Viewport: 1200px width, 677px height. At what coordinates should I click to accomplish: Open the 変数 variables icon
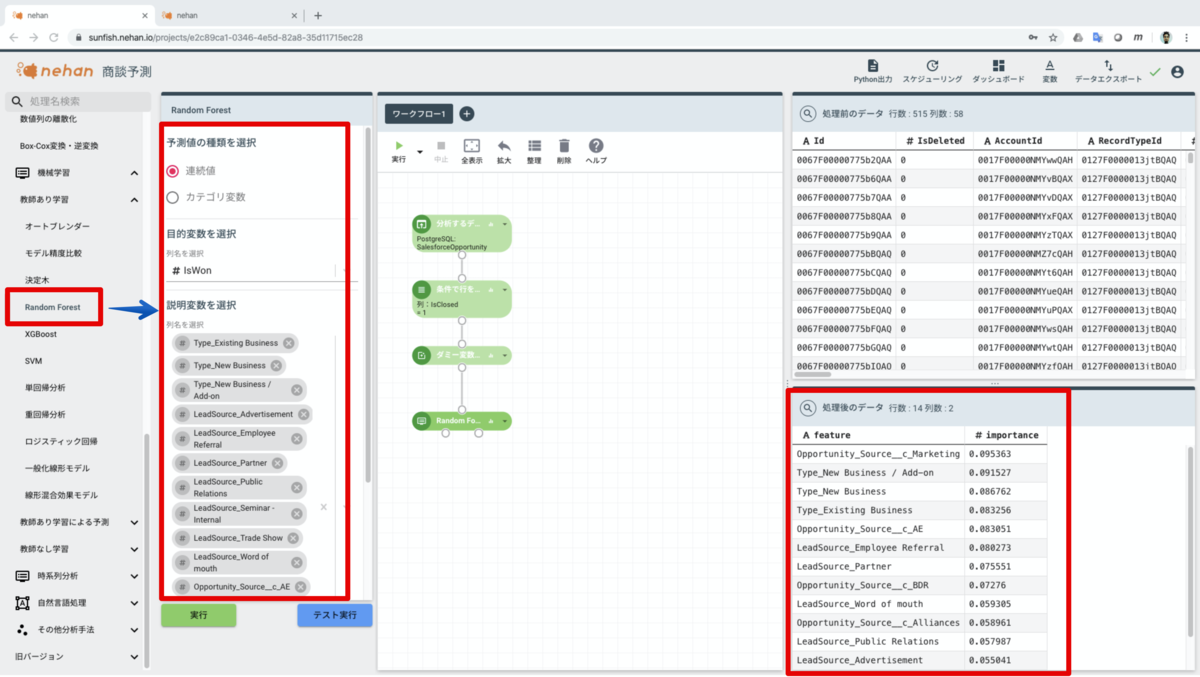click(x=1050, y=65)
